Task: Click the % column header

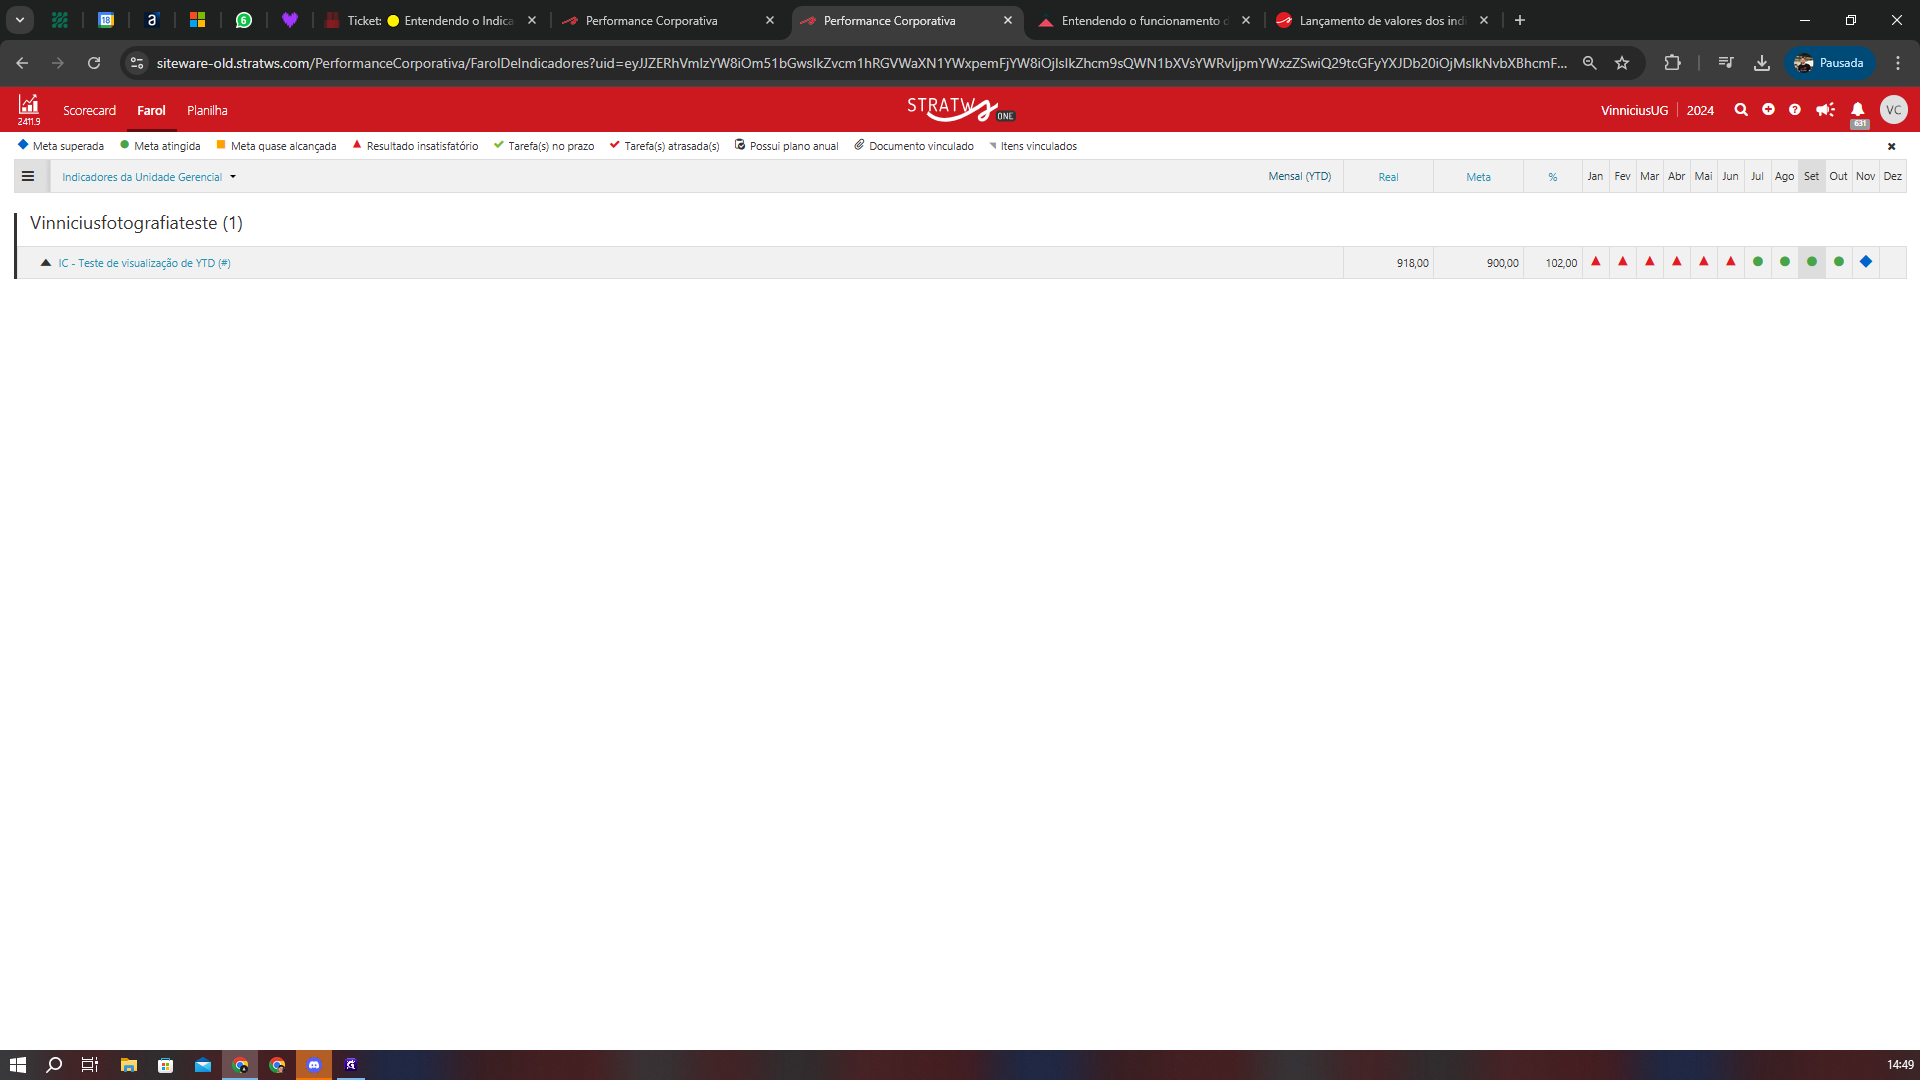Action: [1552, 177]
